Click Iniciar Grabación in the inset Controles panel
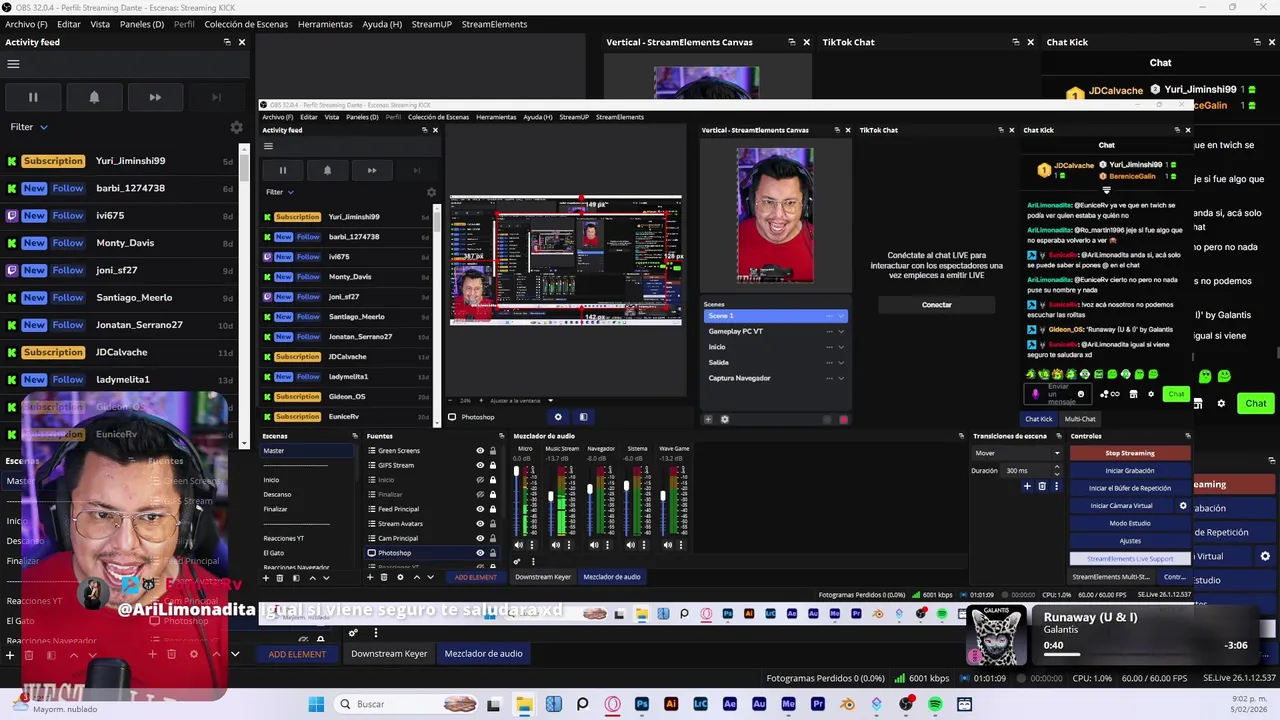This screenshot has width=1280, height=720. [x=1130, y=470]
